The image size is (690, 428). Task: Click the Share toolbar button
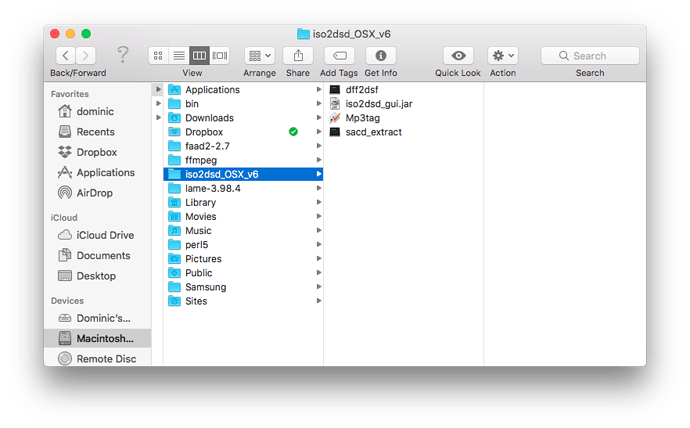point(298,55)
